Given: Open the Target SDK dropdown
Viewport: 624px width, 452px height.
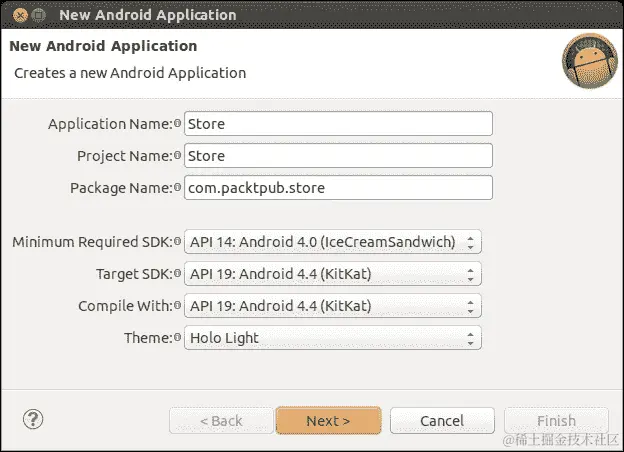Looking at the screenshot, I should click(333, 274).
